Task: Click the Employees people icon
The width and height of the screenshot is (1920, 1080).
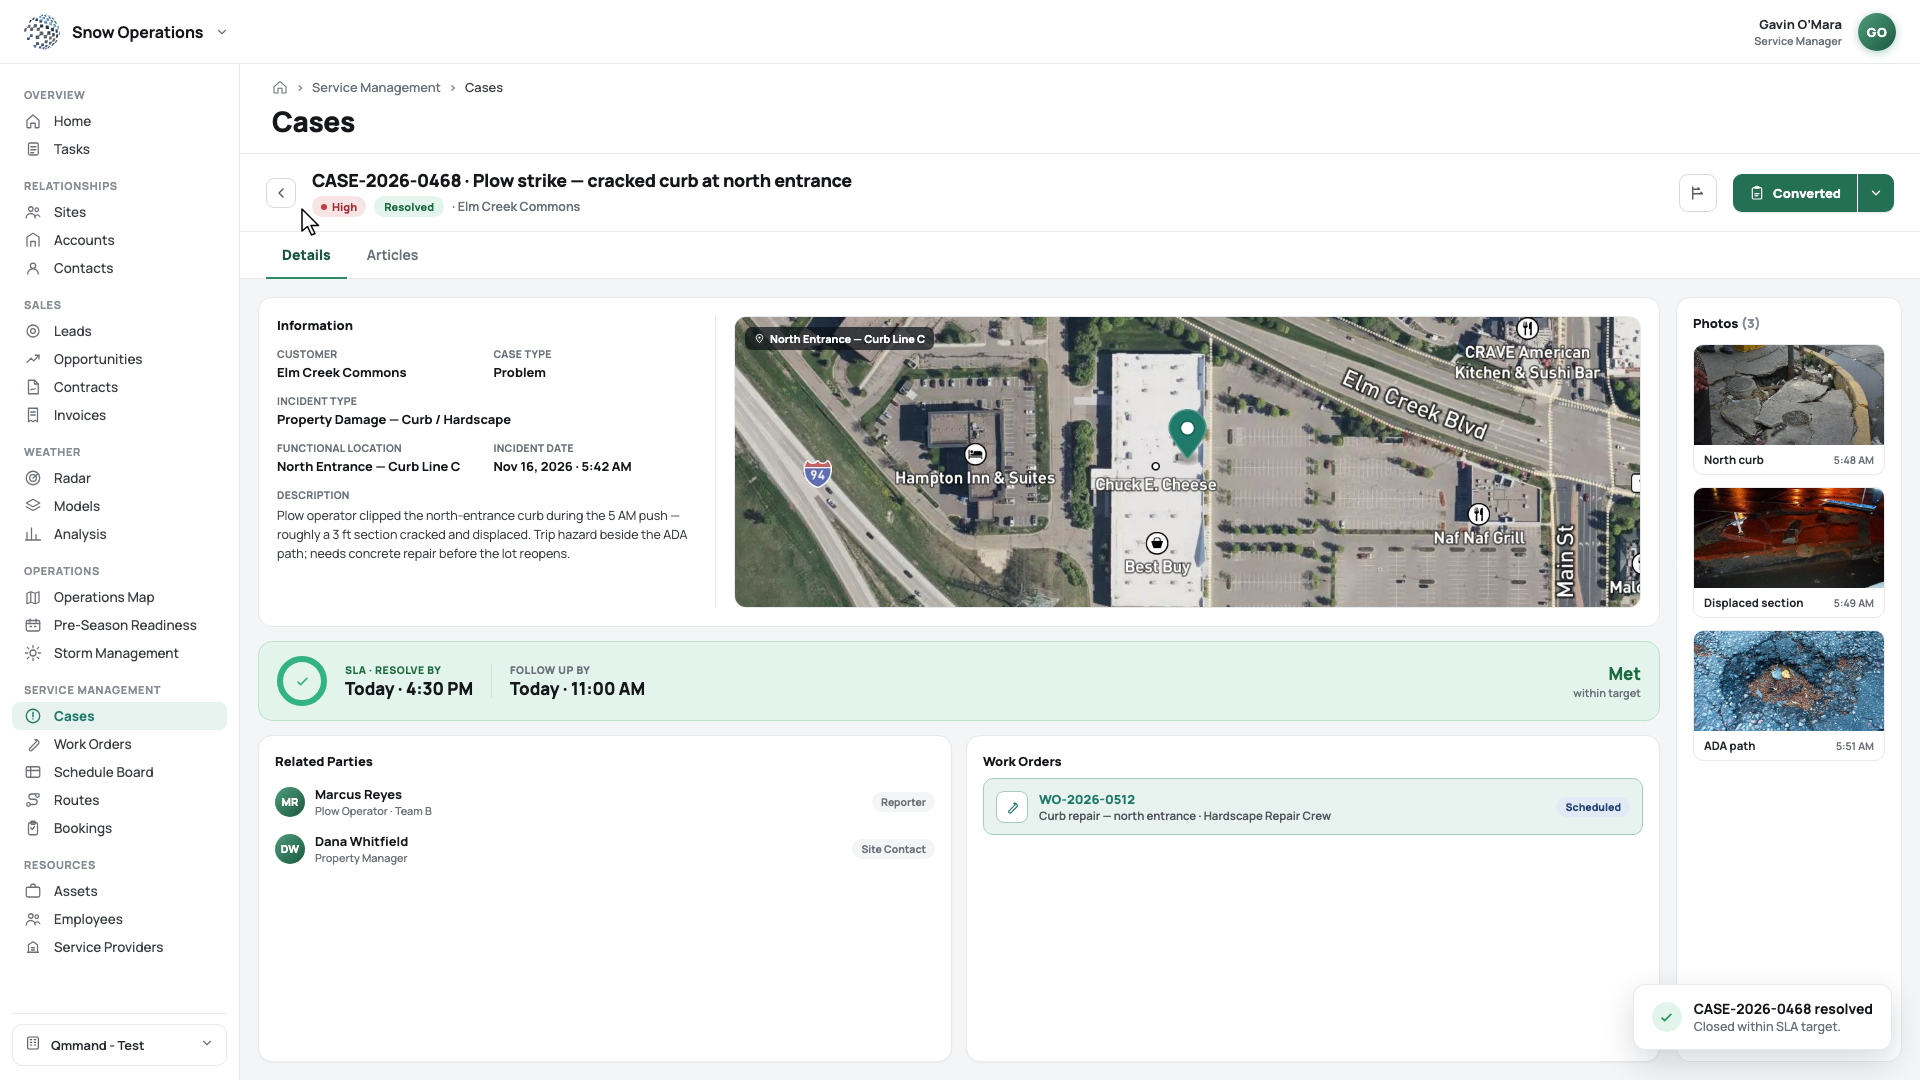Action: (x=33, y=919)
